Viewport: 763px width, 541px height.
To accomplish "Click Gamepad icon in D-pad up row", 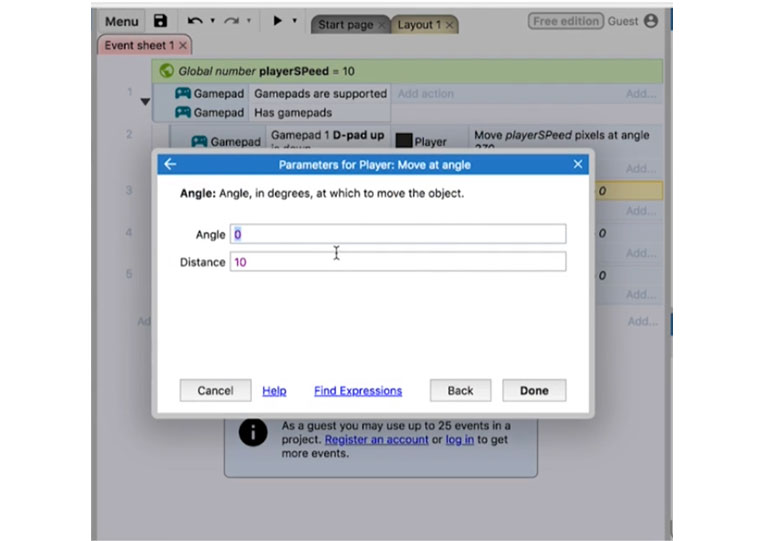I will click(199, 142).
